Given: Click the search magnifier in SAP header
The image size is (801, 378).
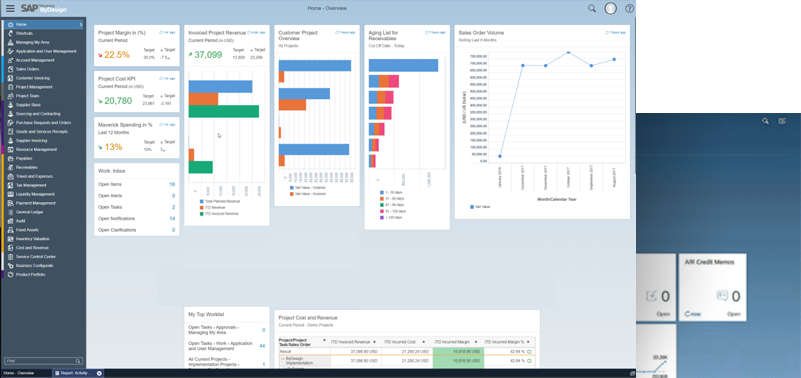Looking at the screenshot, I should coord(592,8).
